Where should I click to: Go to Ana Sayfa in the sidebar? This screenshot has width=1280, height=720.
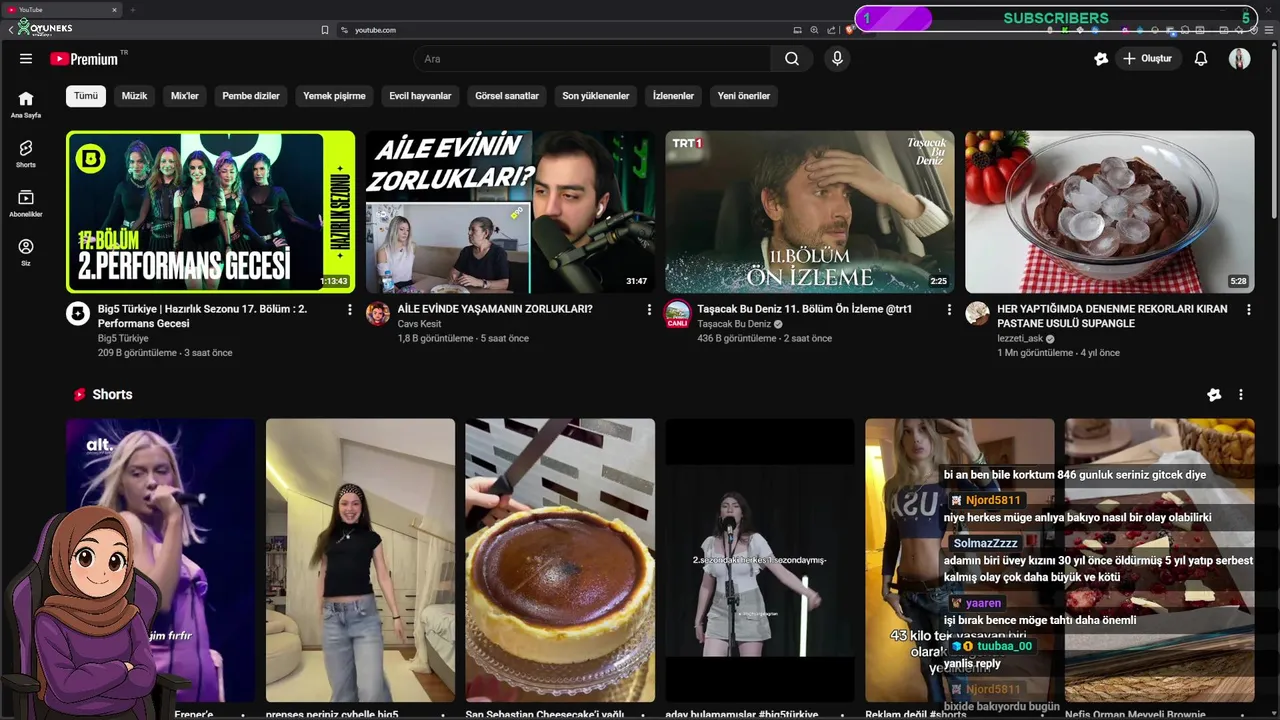26,104
